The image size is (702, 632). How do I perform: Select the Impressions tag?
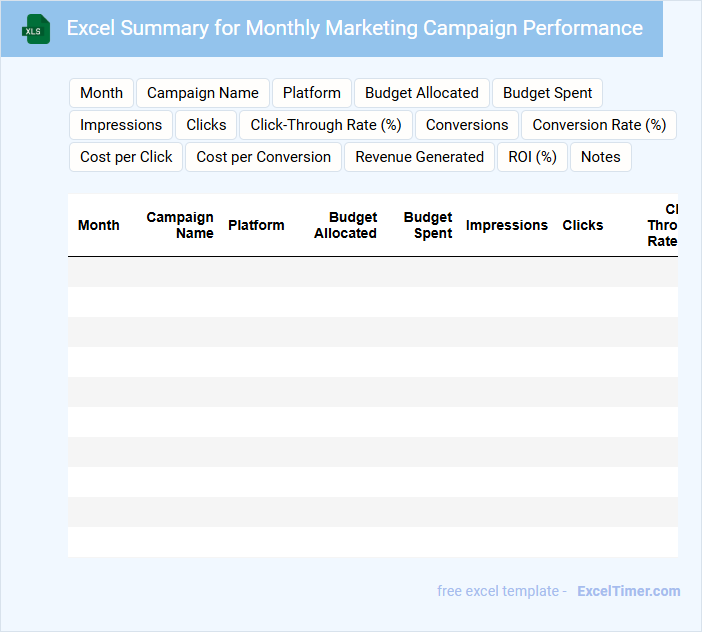click(x=121, y=125)
